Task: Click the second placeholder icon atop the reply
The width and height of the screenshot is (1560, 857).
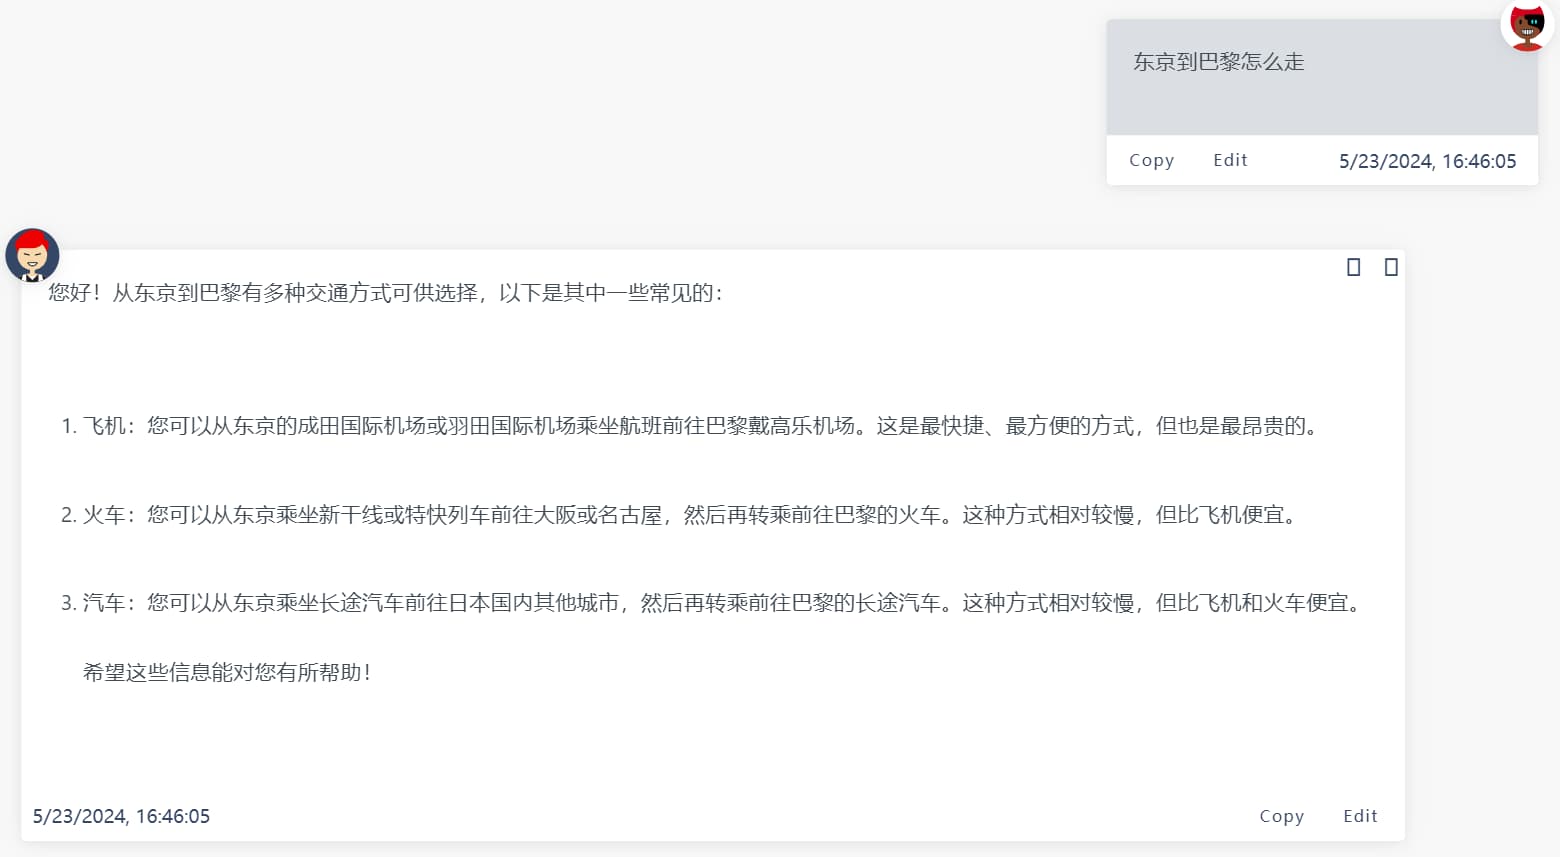Action: [1391, 267]
